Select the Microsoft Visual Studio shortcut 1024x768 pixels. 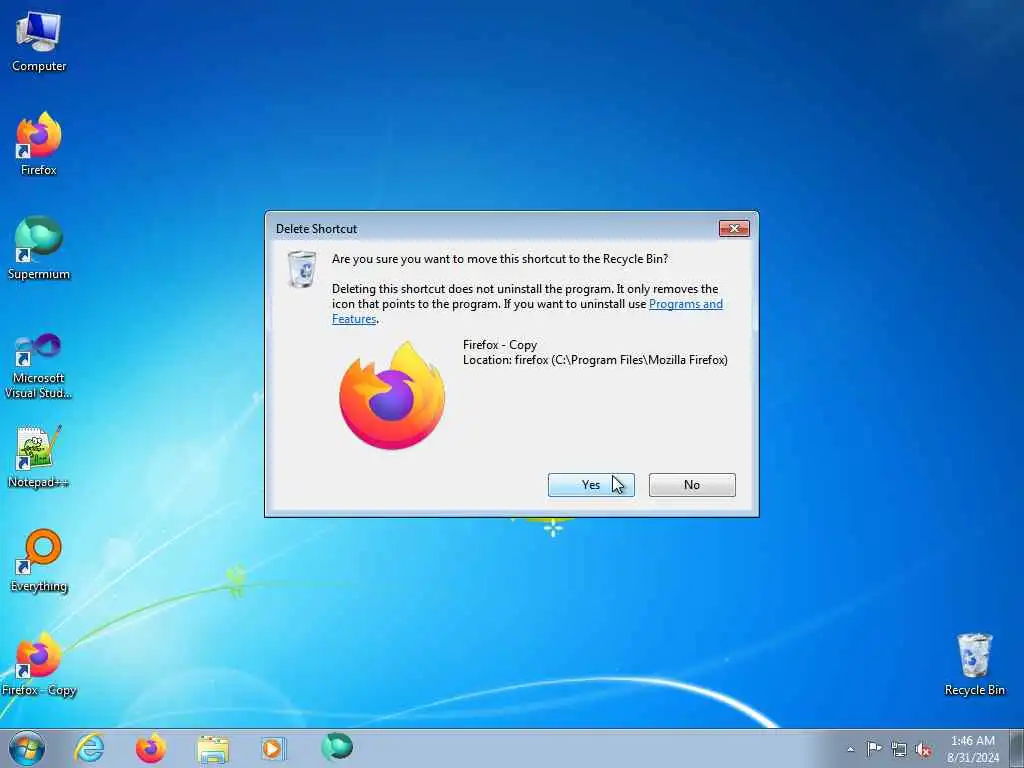39,366
